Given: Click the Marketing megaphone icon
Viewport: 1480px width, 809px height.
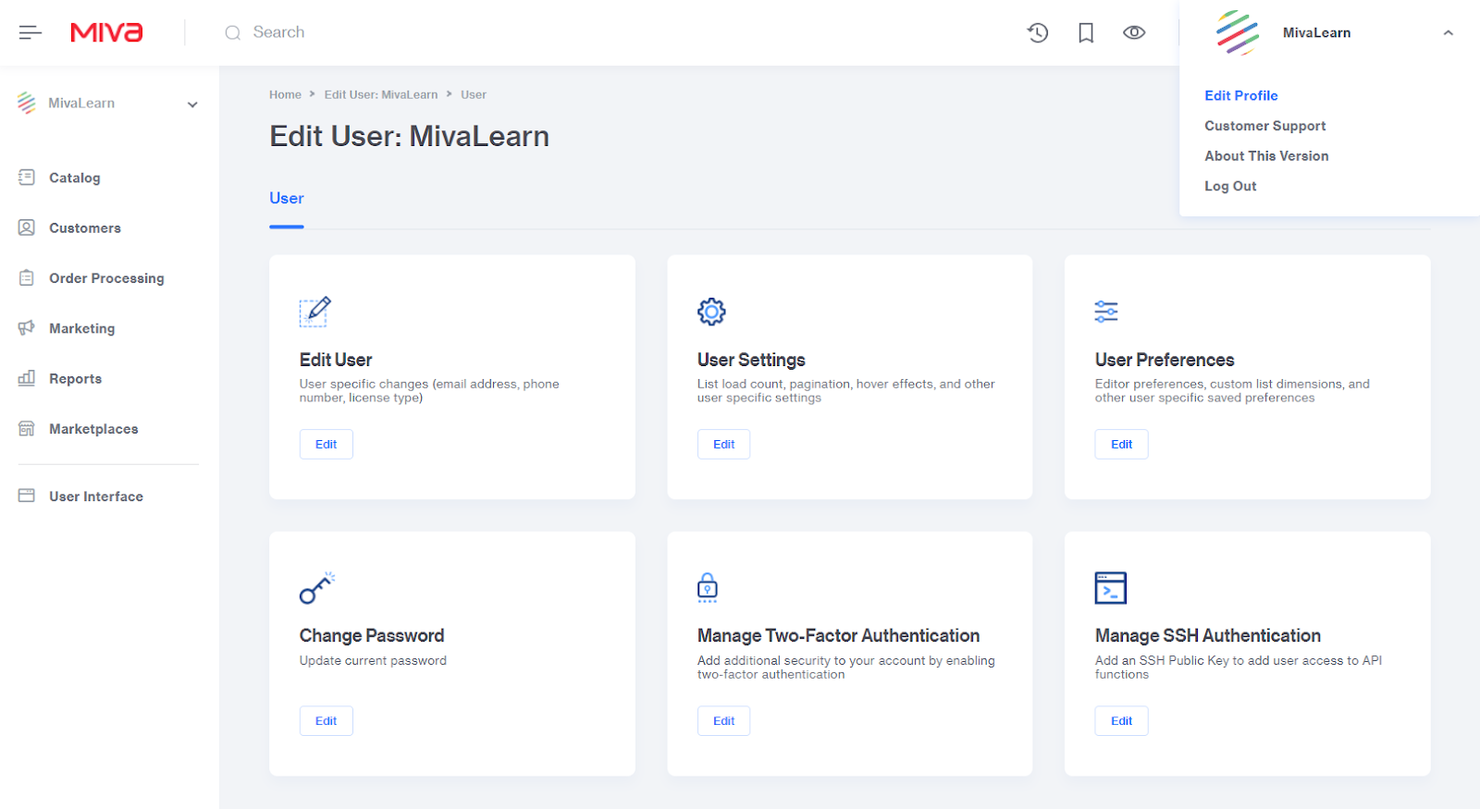Looking at the screenshot, I should pos(27,328).
